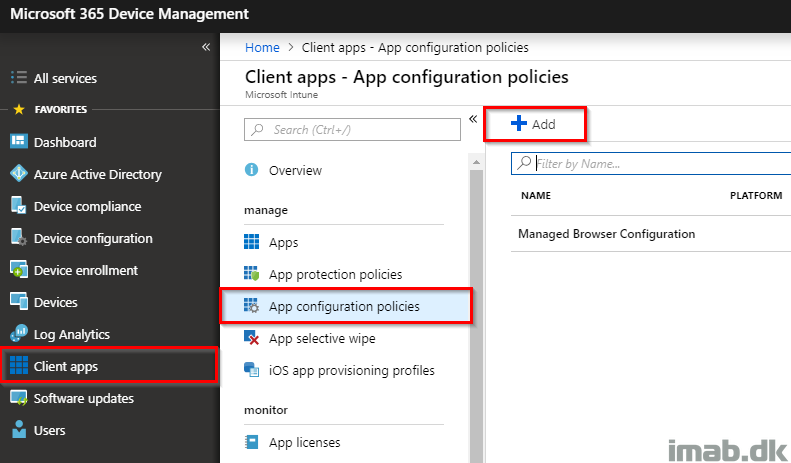
Task: Click the Device compliance icon
Action: pyautogui.click(x=19, y=206)
